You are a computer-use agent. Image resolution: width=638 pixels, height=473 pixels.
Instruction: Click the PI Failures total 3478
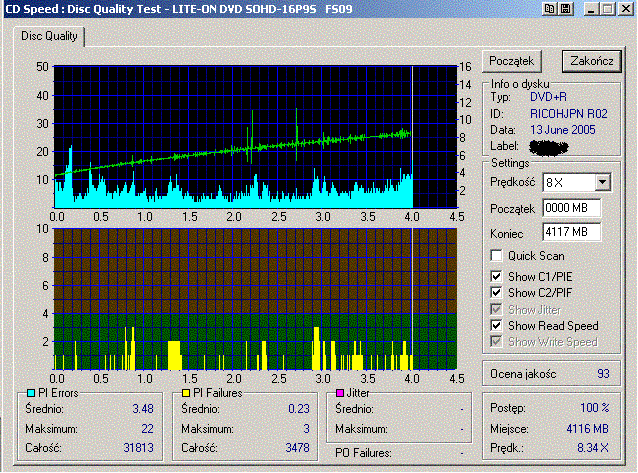297,448
